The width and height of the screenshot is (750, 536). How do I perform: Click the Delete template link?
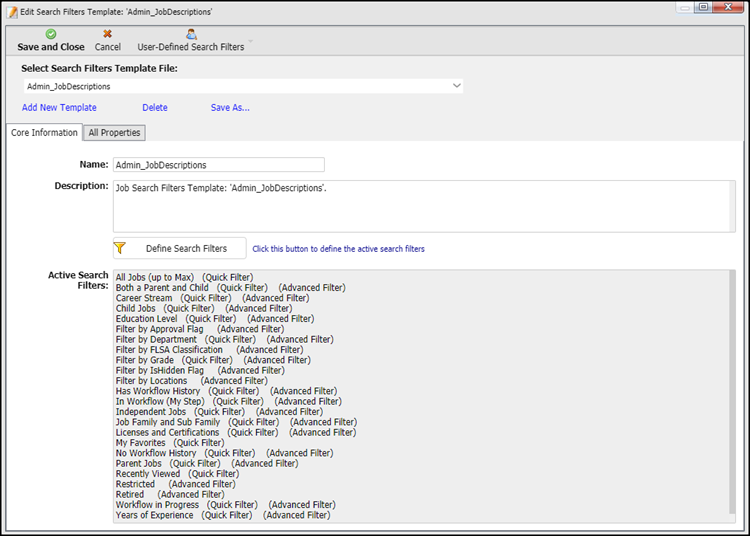coord(155,108)
